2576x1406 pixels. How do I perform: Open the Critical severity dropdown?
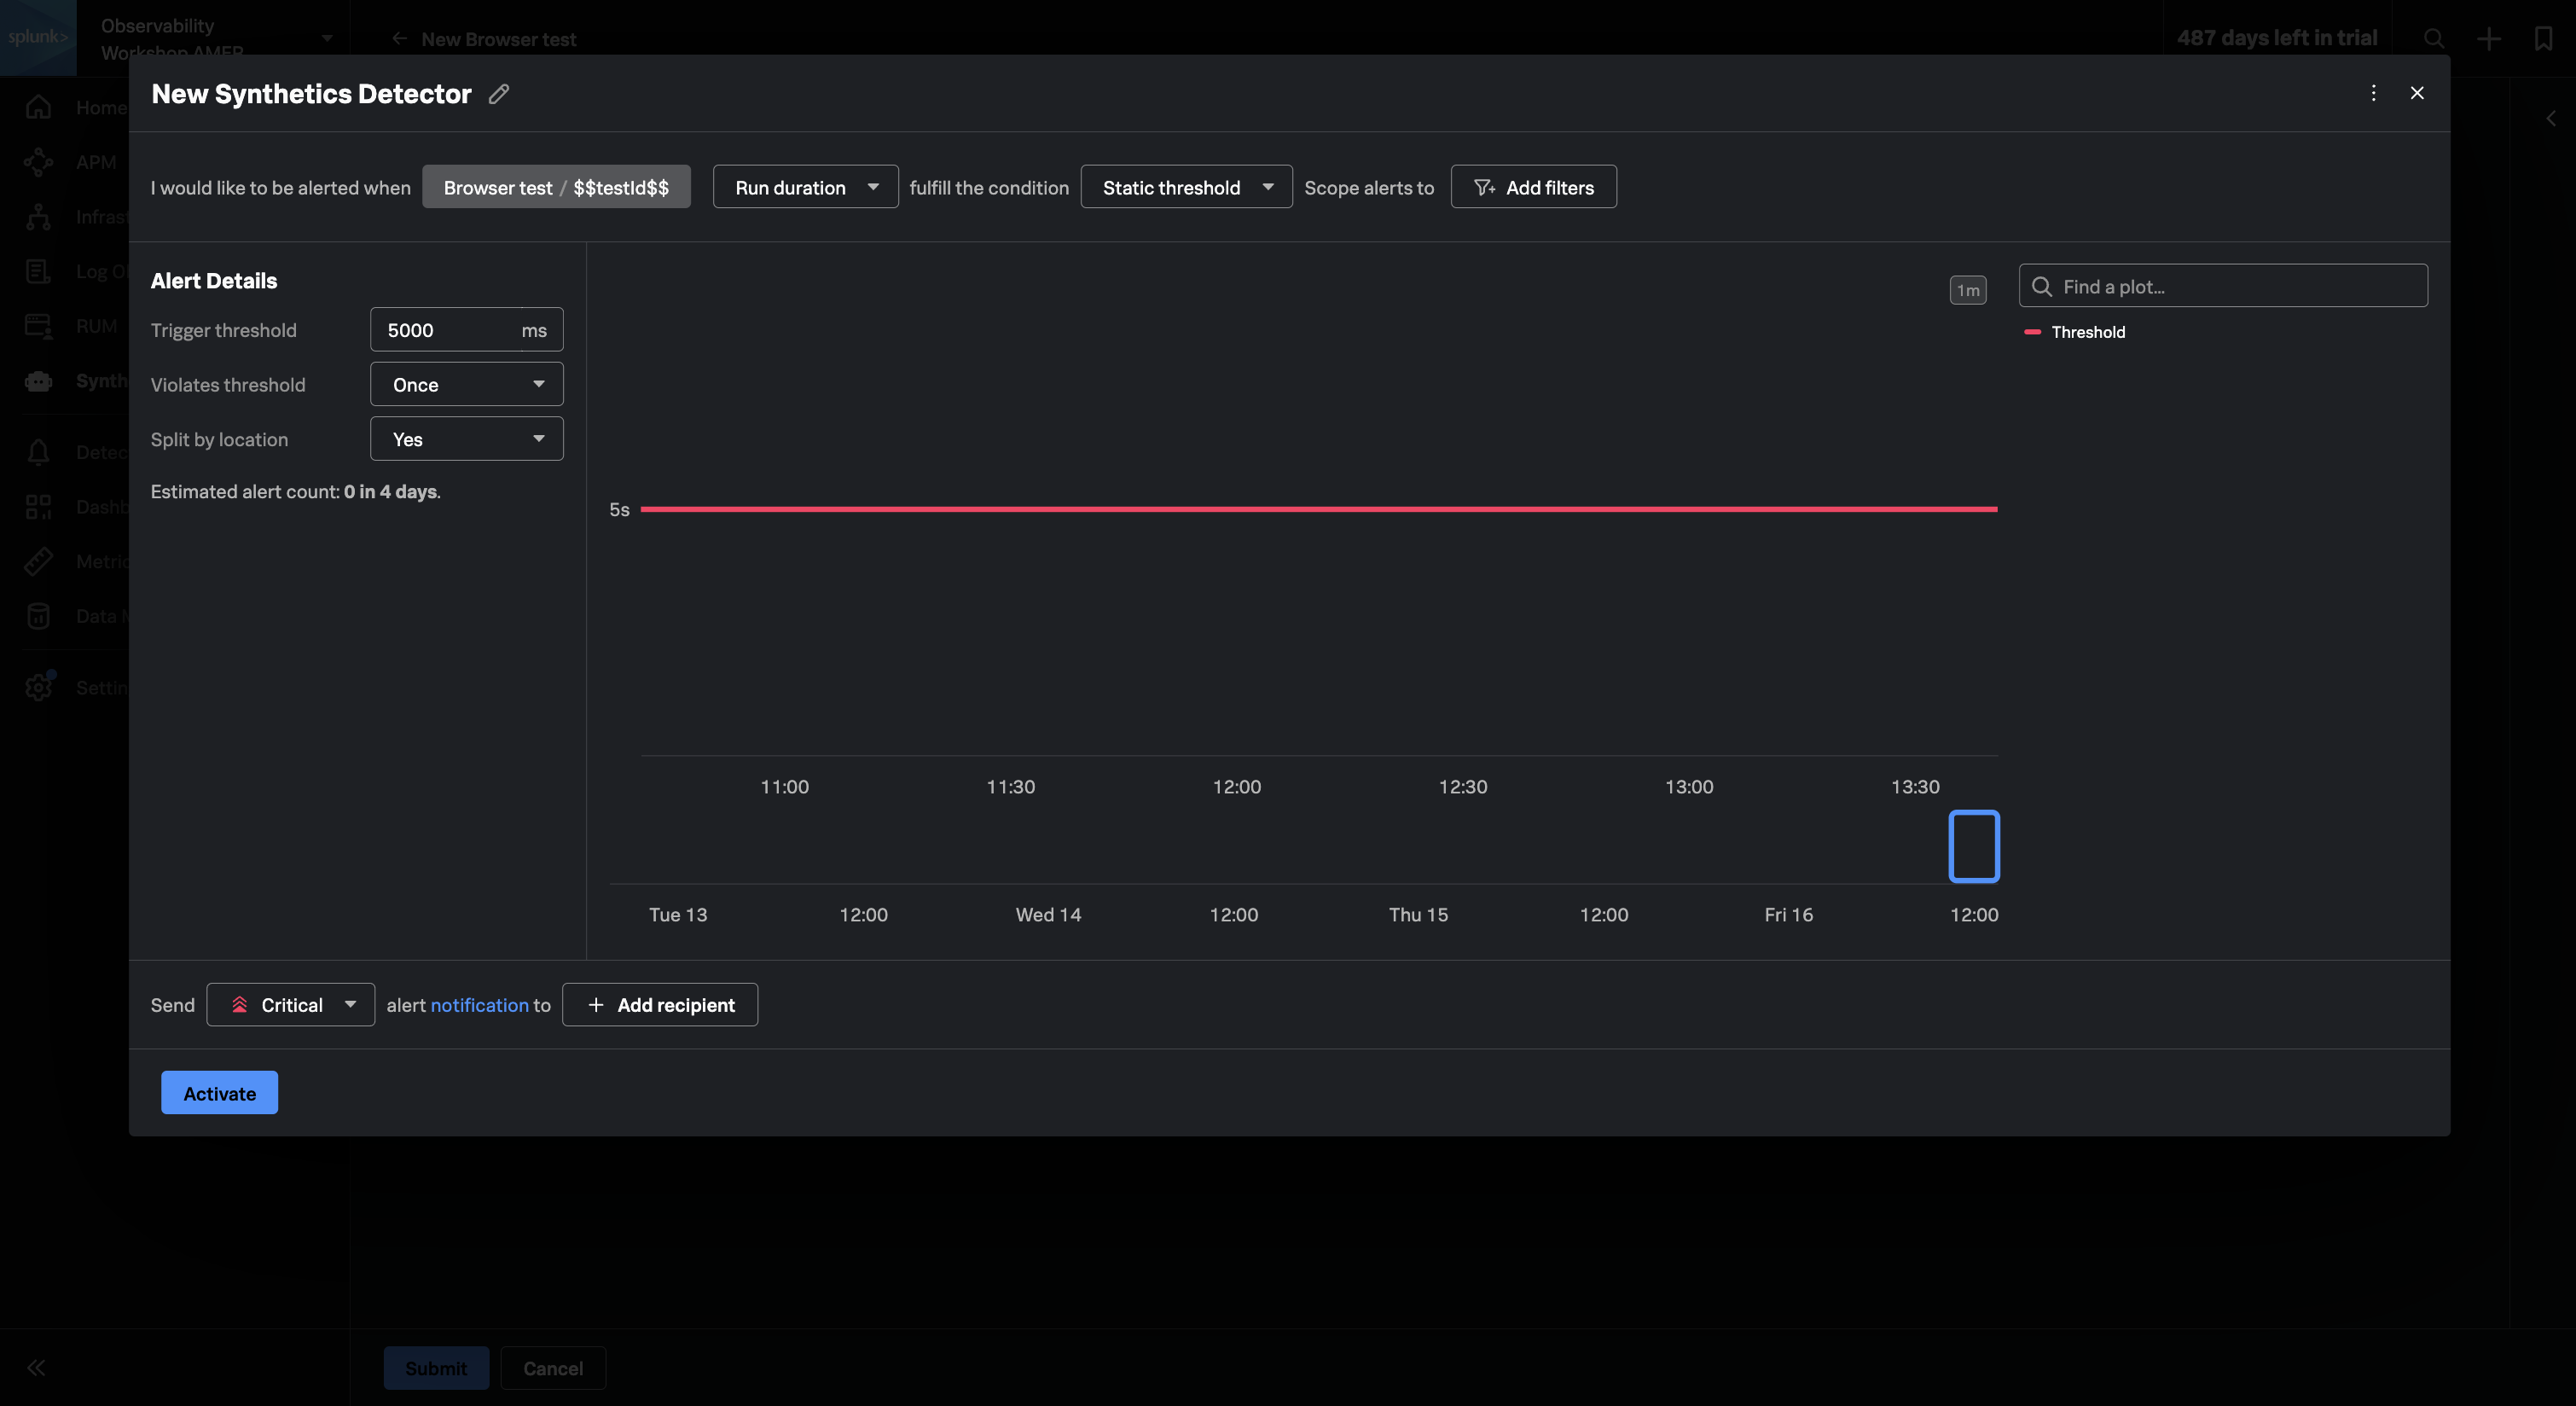pyautogui.click(x=290, y=1005)
